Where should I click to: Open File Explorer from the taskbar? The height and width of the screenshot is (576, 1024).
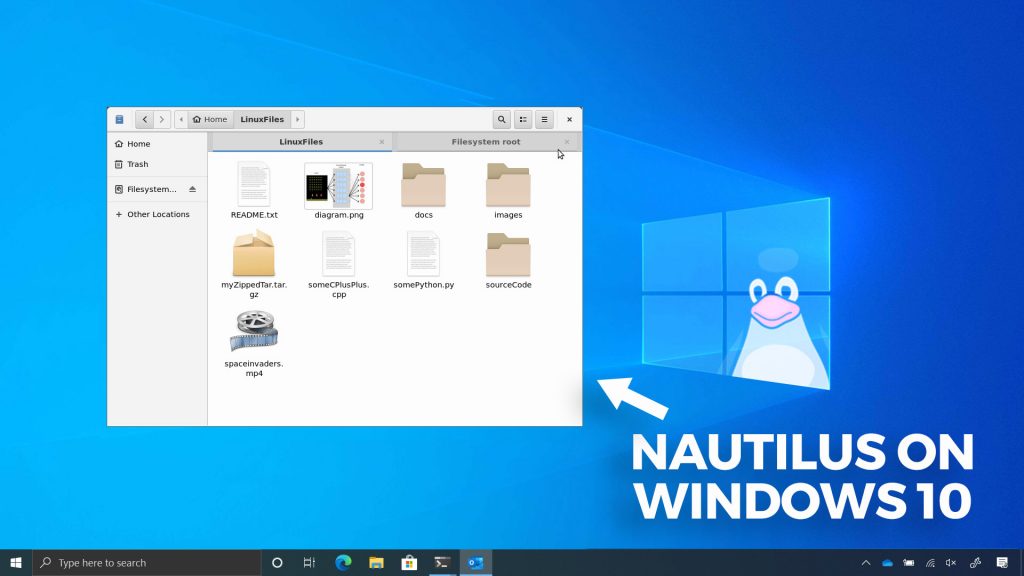click(x=376, y=562)
